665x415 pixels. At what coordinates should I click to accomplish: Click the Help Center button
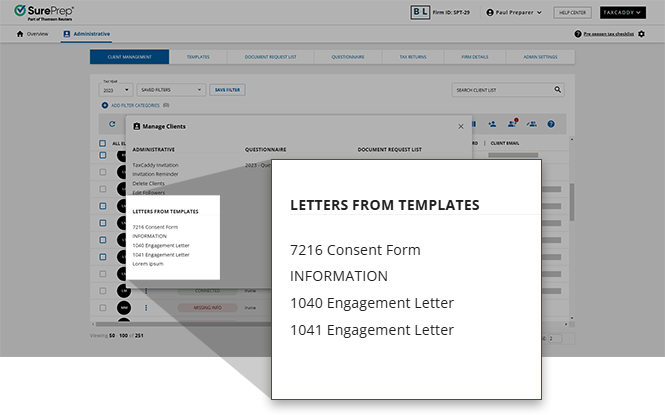click(x=572, y=12)
